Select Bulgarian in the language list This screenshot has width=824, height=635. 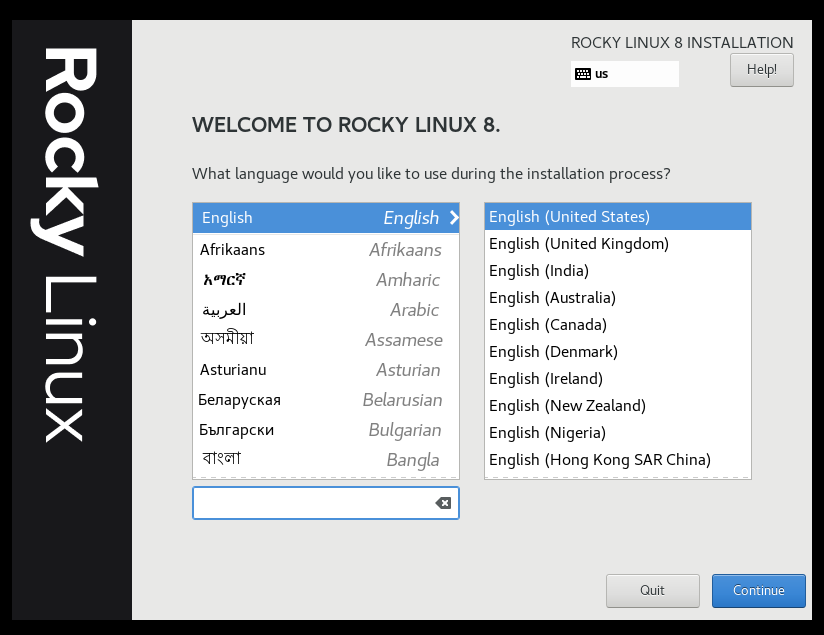(x=326, y=429)
